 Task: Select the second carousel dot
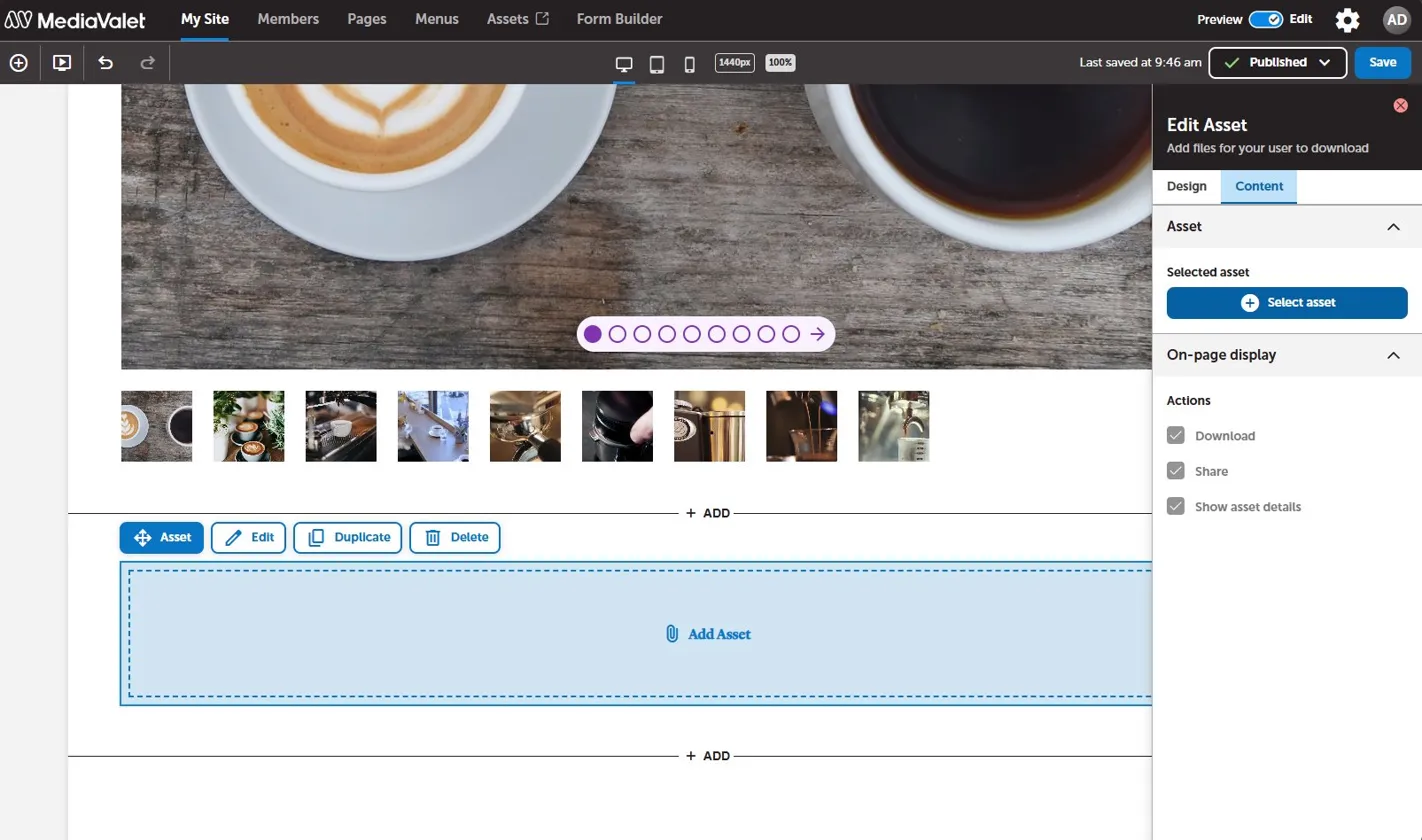click(617, 334)
